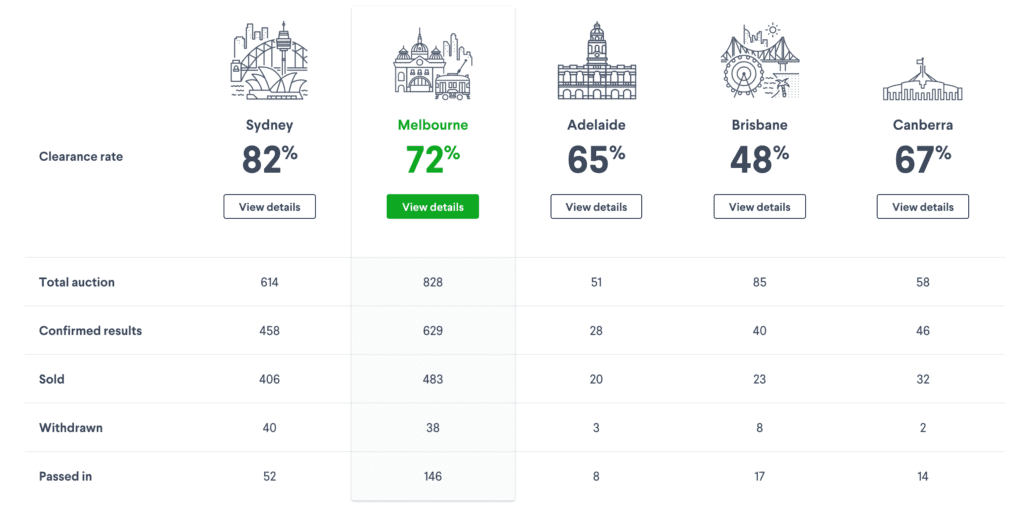The image size is (1024, 514).
Task: Select the Brisbane city heading
Action: [x=760, y=125]
